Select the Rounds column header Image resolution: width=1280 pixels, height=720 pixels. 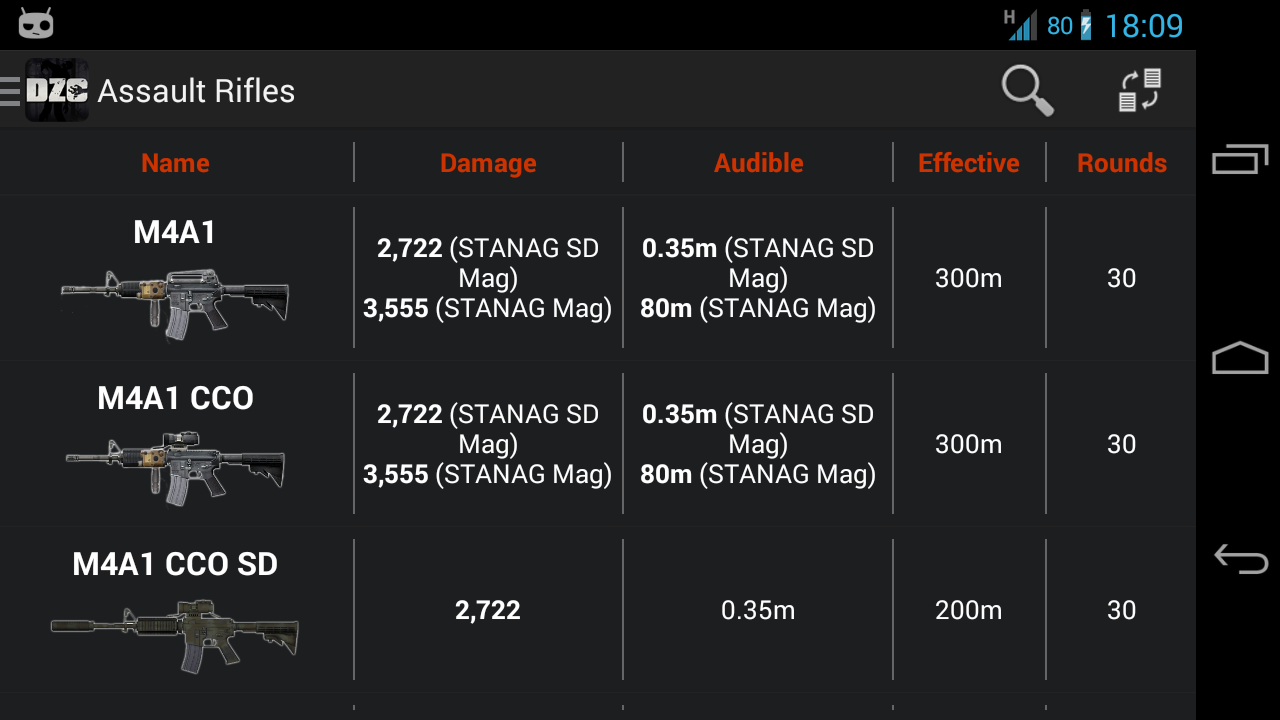1122,163
